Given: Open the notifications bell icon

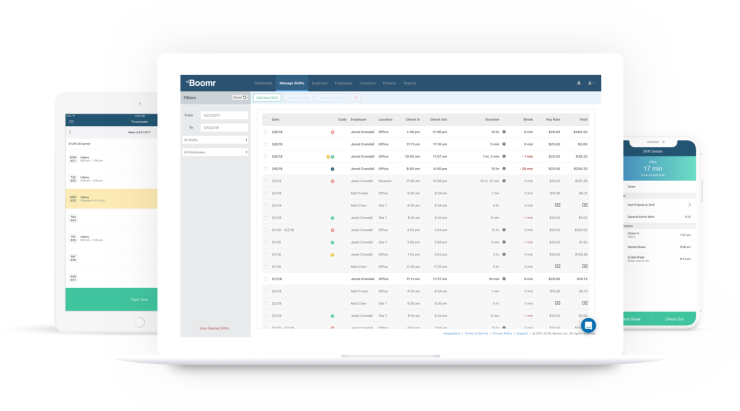Looking at the screenshot, I should (578, 83).
